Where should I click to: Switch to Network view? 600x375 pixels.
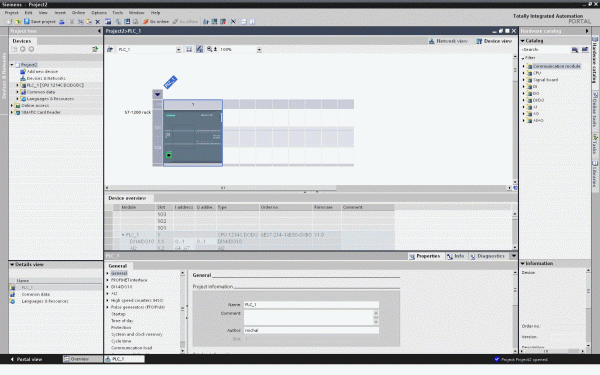click(x=448, y=41)
